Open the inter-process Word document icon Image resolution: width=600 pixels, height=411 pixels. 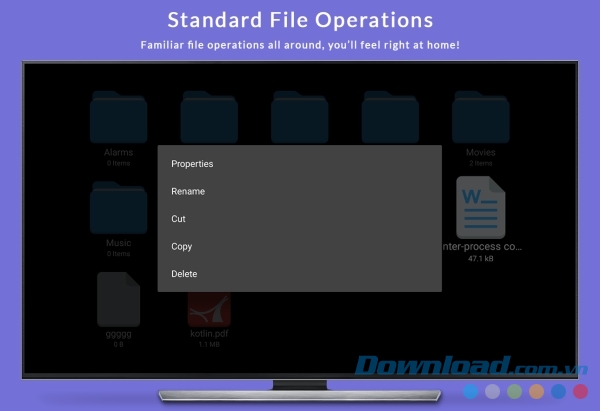(481, 207)
